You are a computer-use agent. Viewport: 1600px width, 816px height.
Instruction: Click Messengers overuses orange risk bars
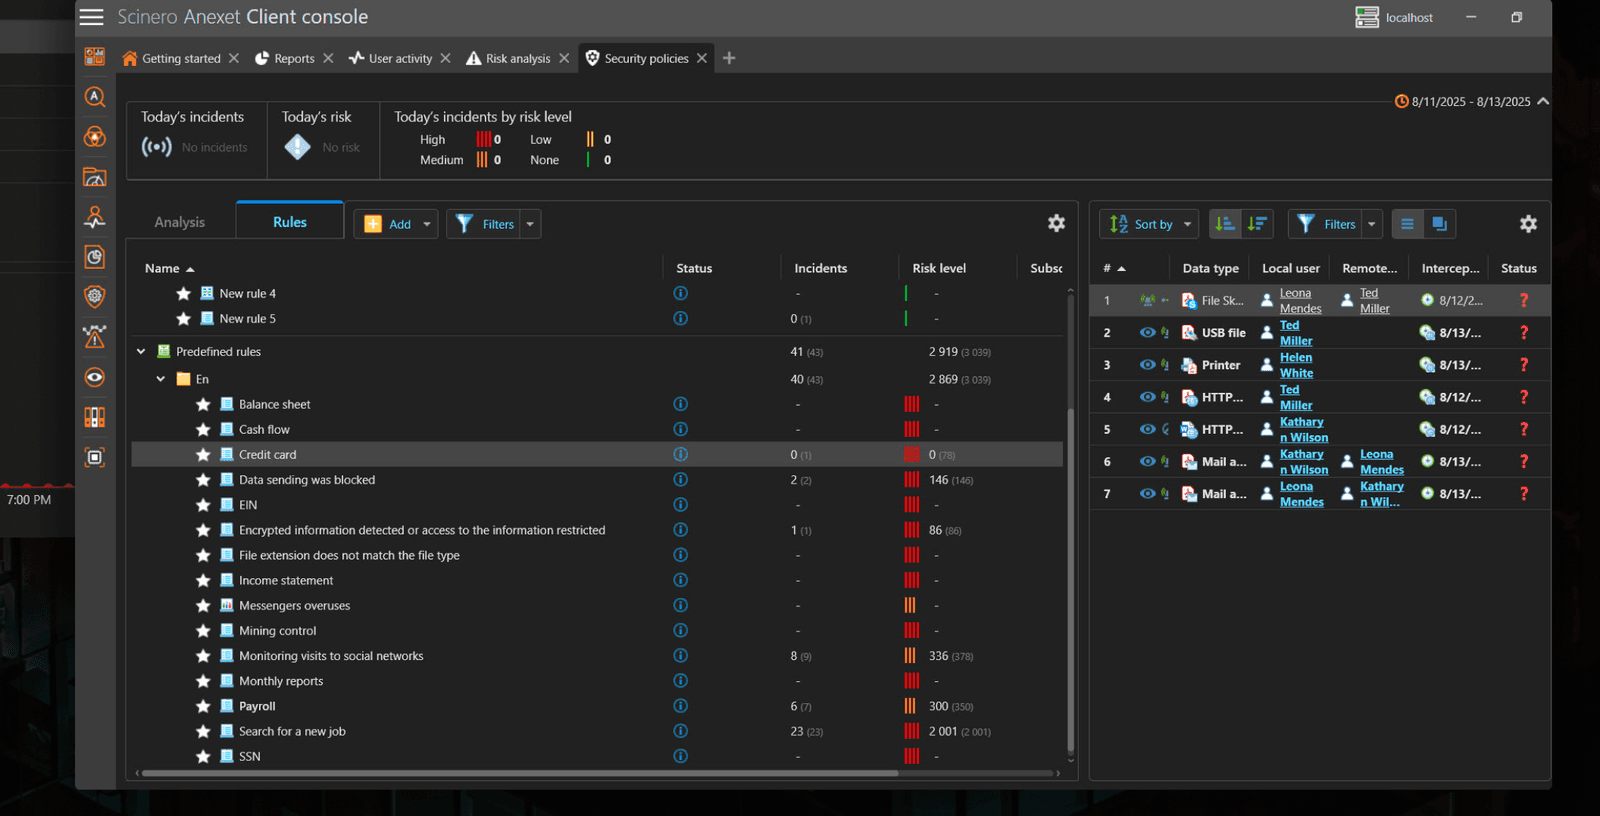point(910,605)
